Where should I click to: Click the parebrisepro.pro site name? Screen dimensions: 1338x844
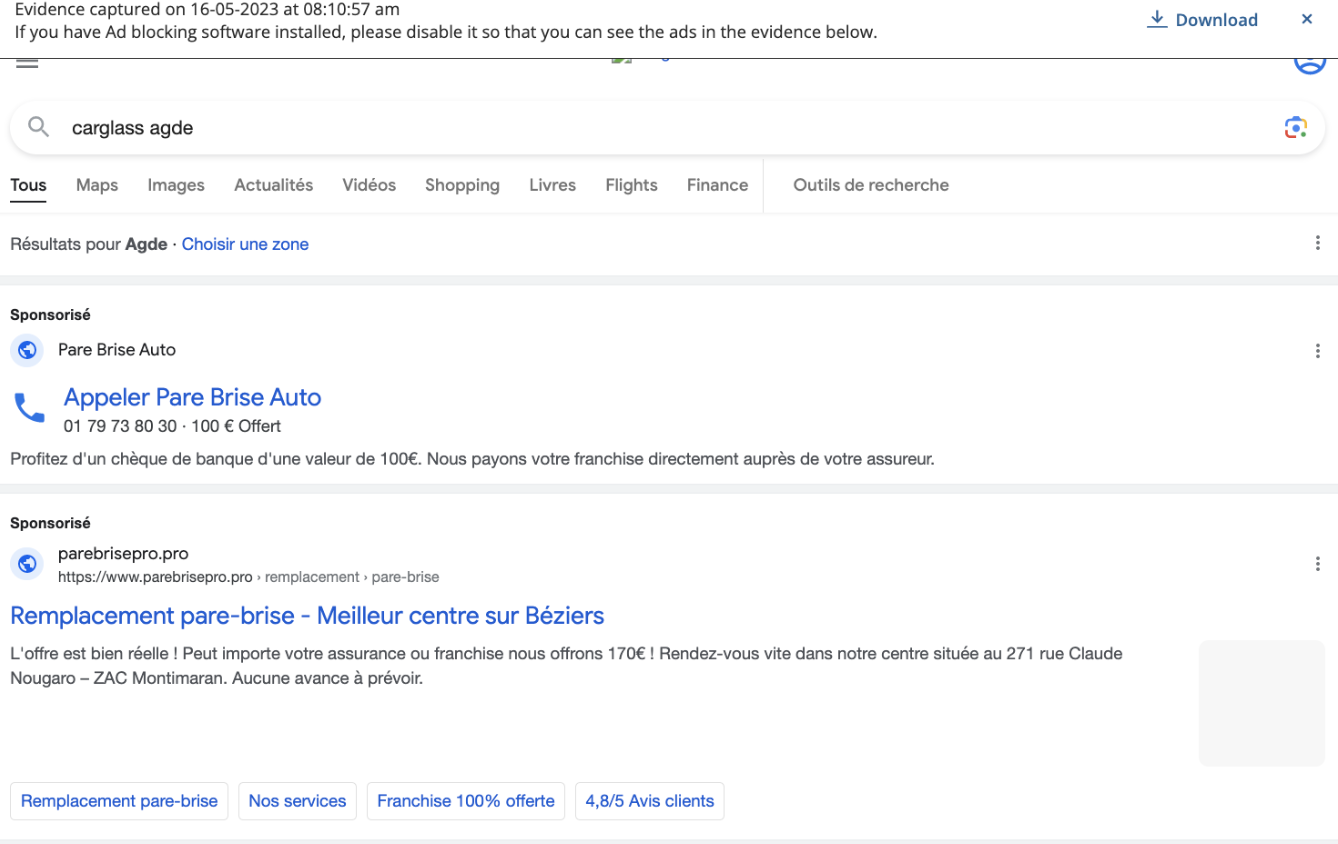pyautogui.click(x=123, y=553)
